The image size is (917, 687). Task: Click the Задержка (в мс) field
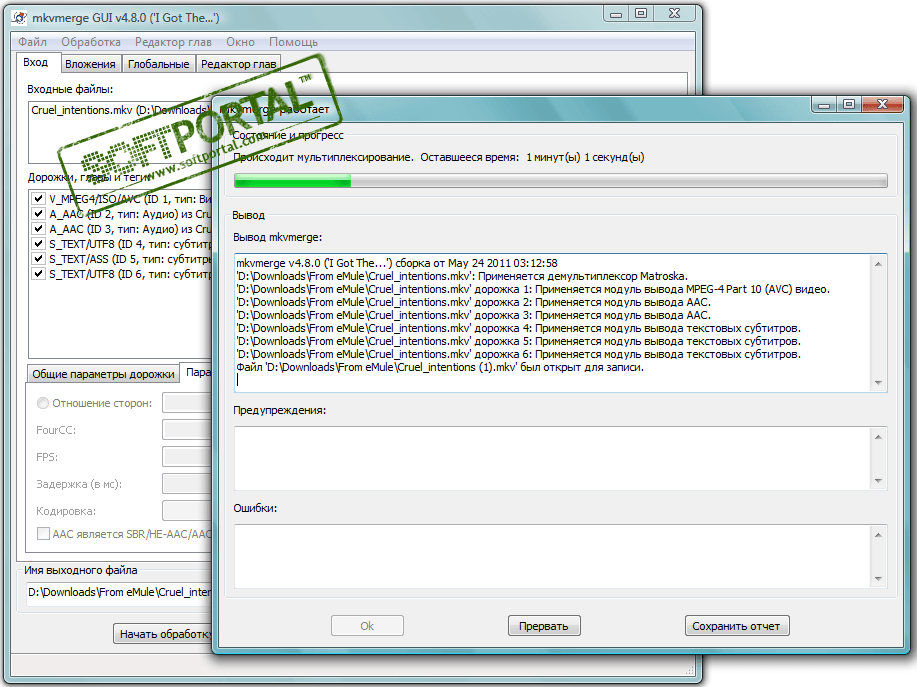pyautogui.click(x=187, y=484)
